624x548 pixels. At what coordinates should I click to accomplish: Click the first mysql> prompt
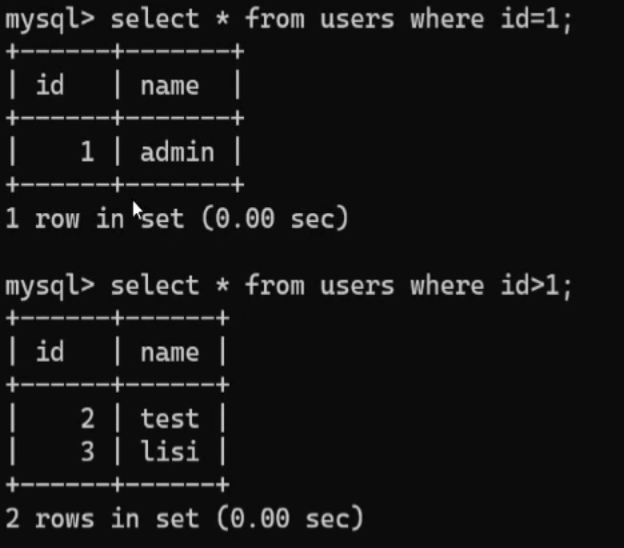pyautogui.click(x=50, y=20)
